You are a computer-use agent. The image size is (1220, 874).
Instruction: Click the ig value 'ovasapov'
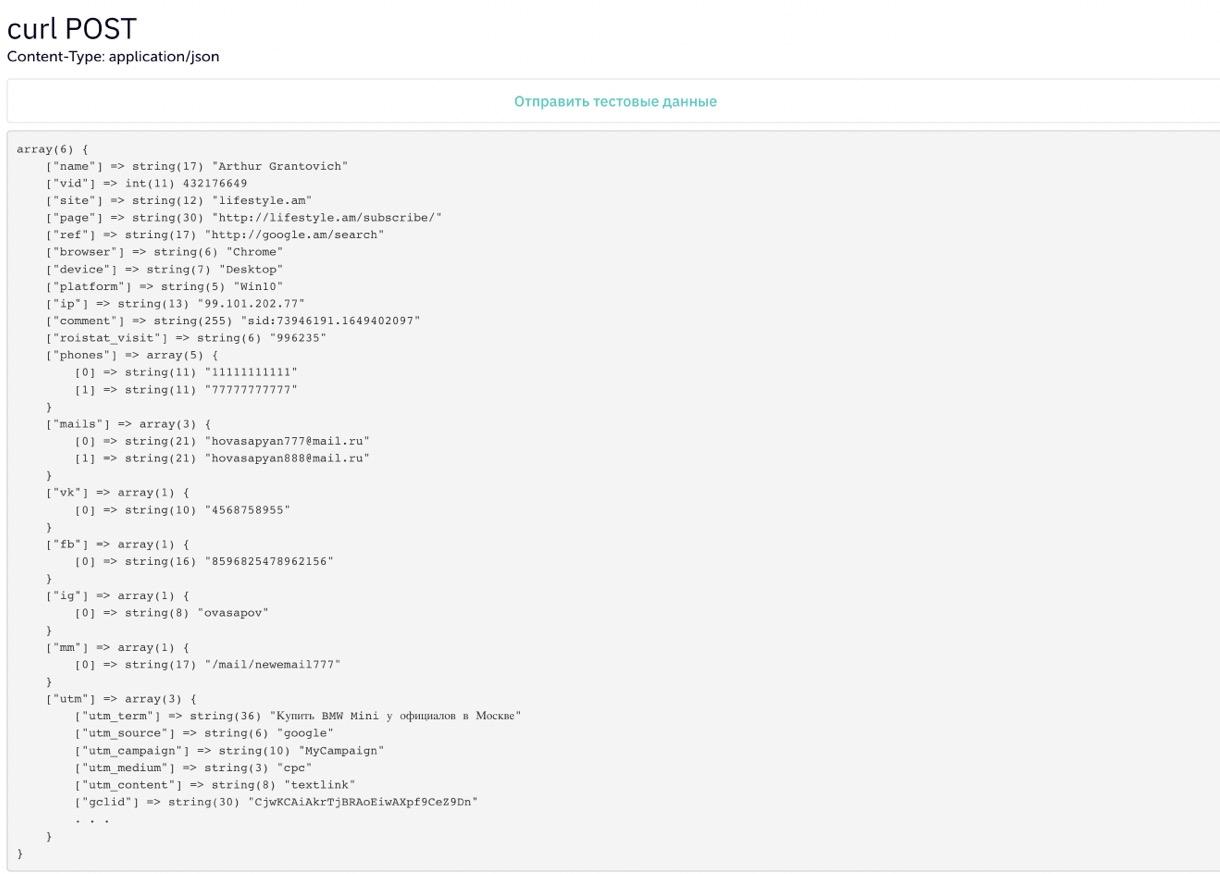point(233,613)
